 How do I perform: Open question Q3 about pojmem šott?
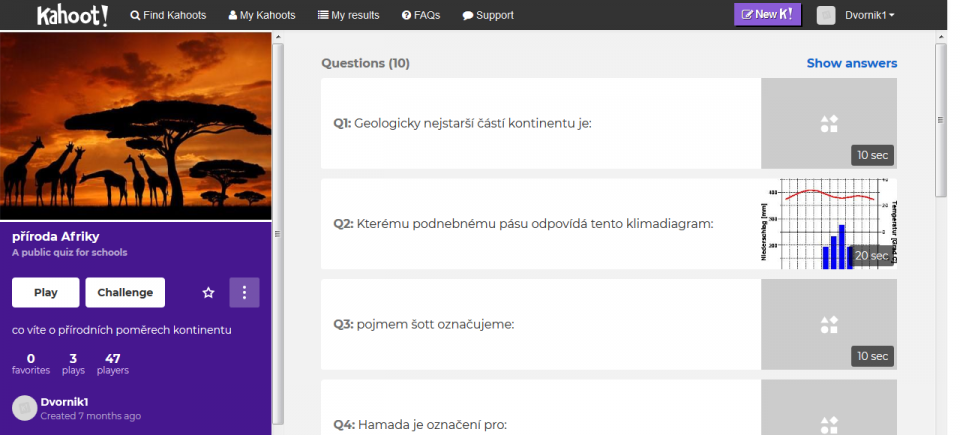click(x=541, y=324)
